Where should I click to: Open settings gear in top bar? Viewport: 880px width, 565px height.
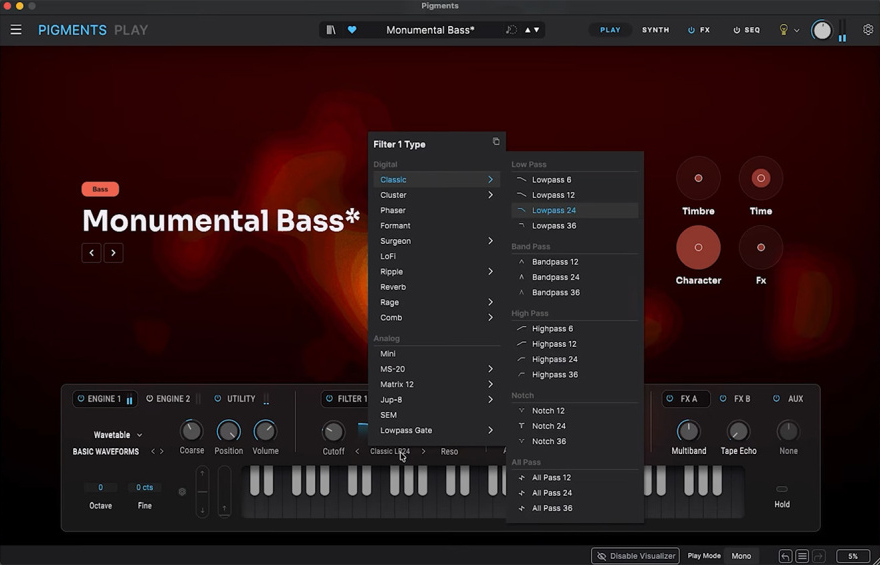pos(868,30)
